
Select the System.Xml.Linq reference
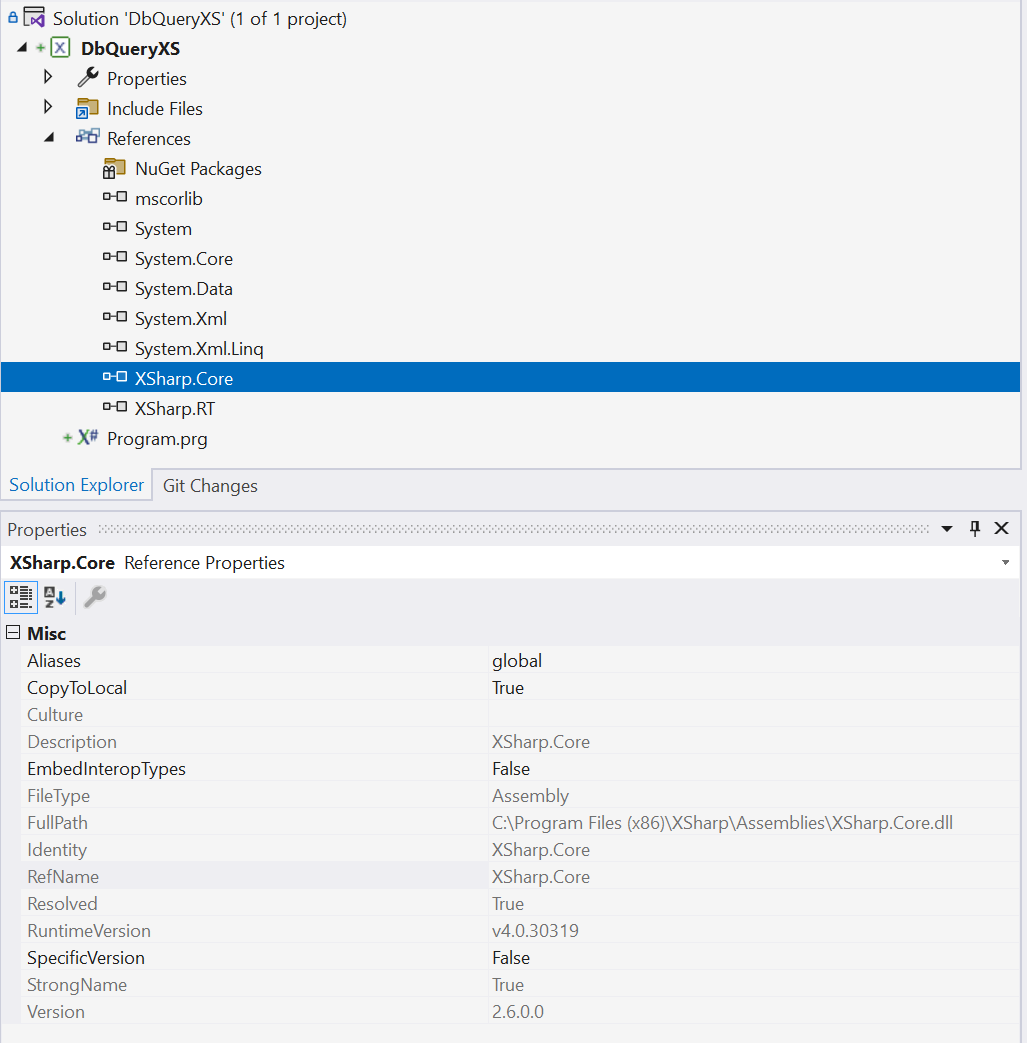tap(199, 349)
